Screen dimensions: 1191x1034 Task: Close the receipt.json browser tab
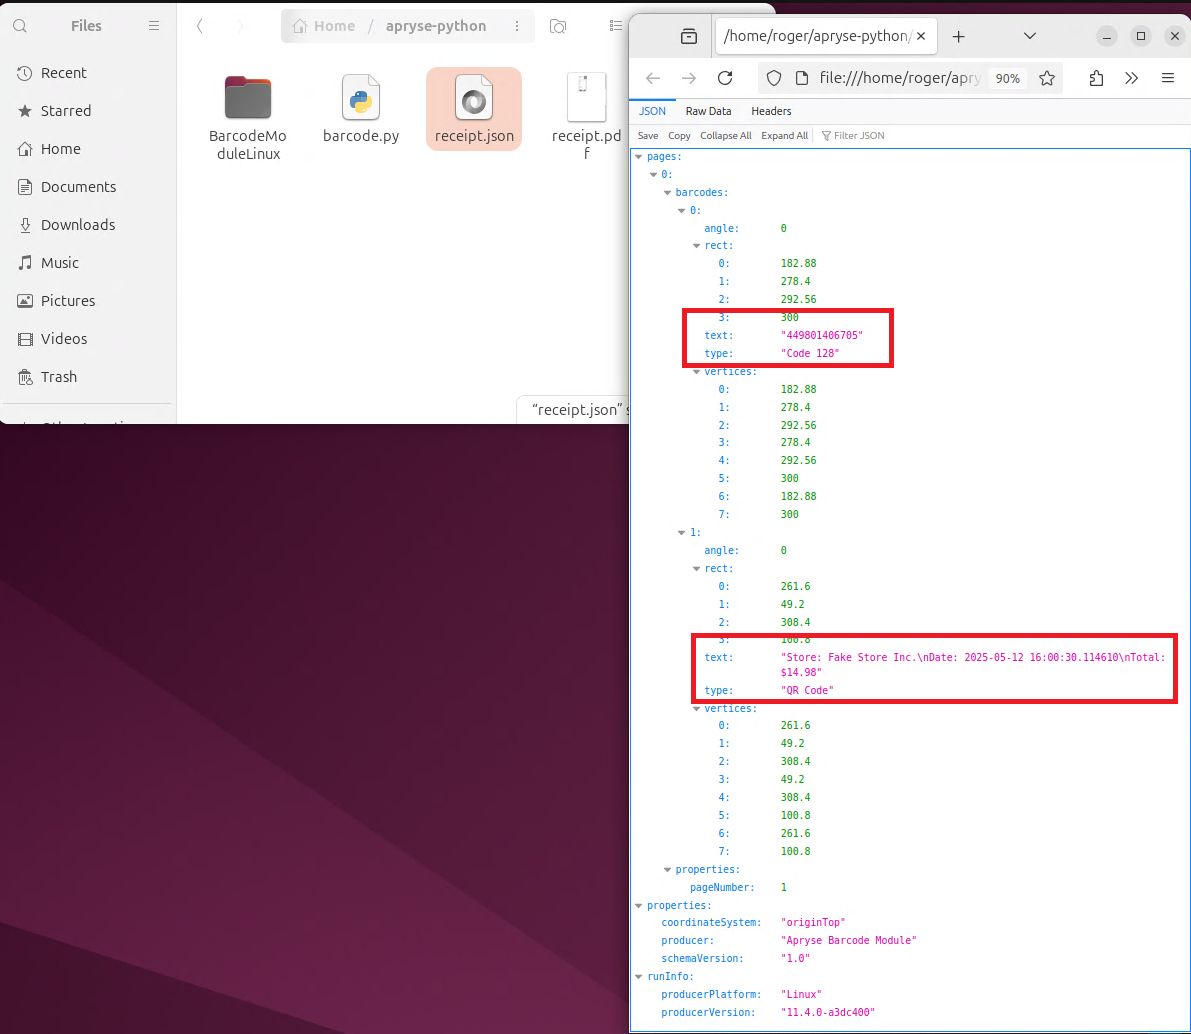(921, 36)
